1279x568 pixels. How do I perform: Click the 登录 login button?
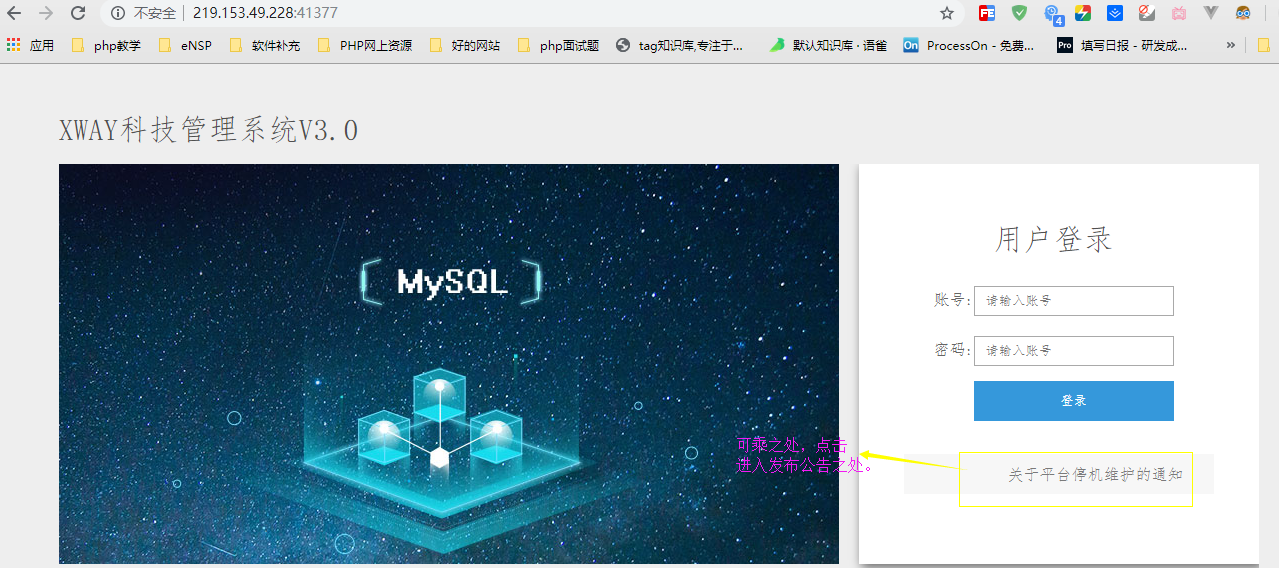[1073, 400]
